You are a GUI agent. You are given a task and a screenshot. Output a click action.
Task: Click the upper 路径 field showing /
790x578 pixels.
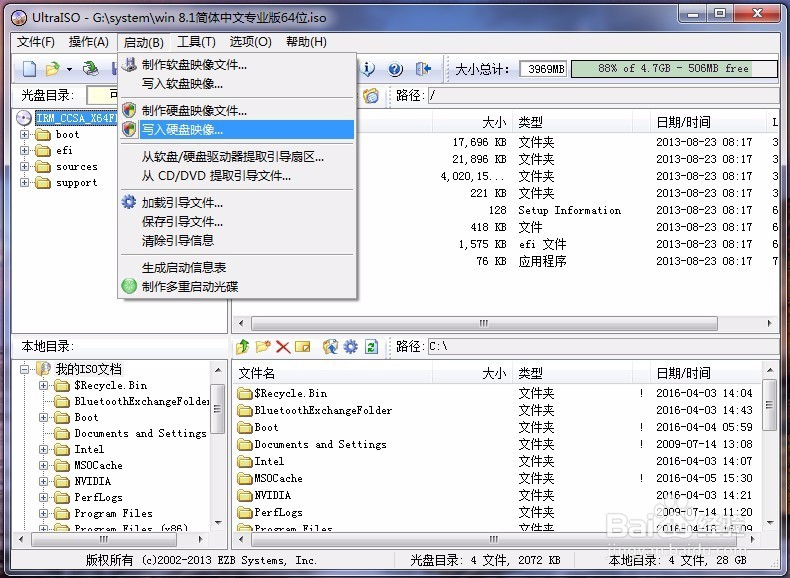(x=604, y=95)
